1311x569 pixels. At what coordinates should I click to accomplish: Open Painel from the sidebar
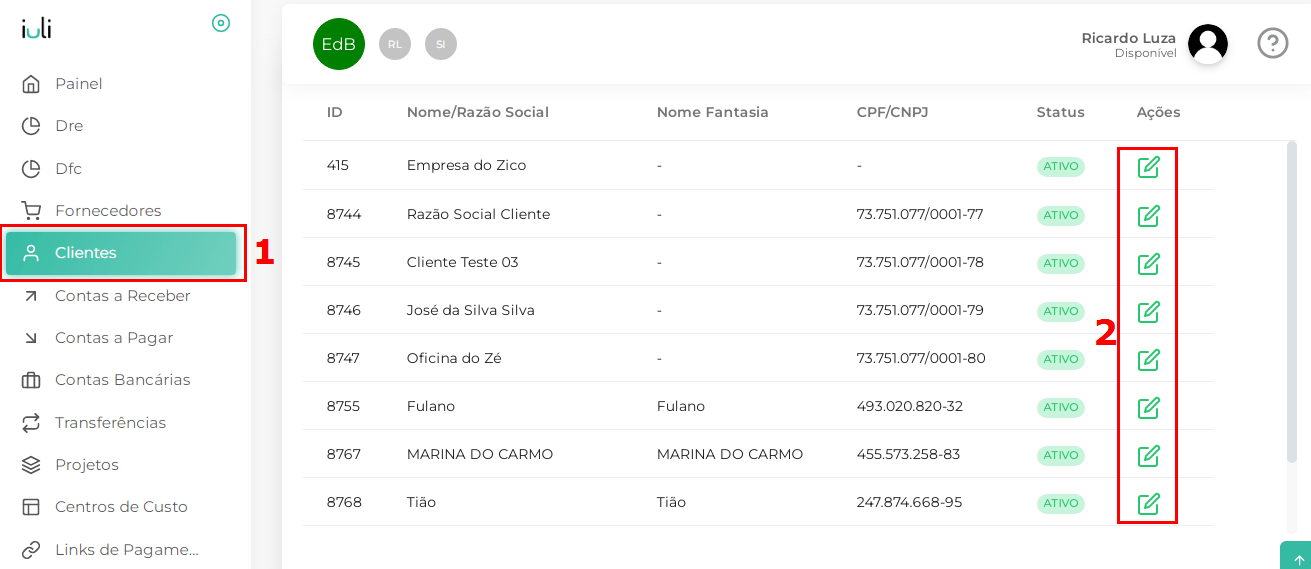(78, 84)
